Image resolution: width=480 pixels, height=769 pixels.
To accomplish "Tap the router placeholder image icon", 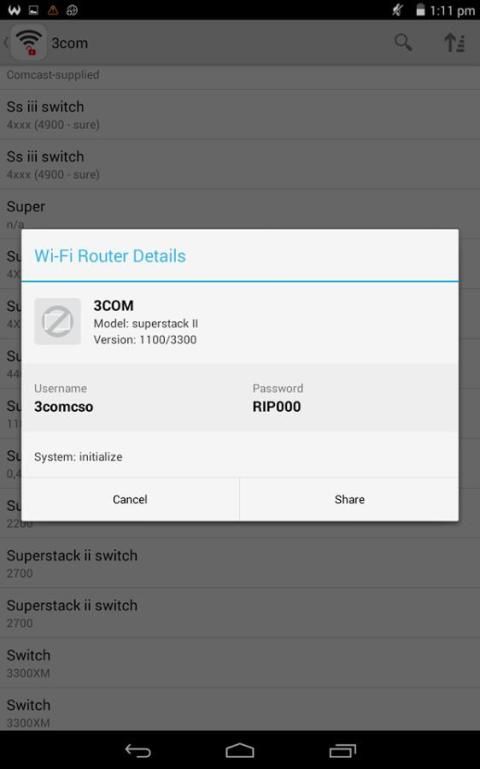I will tap(57, 321).
